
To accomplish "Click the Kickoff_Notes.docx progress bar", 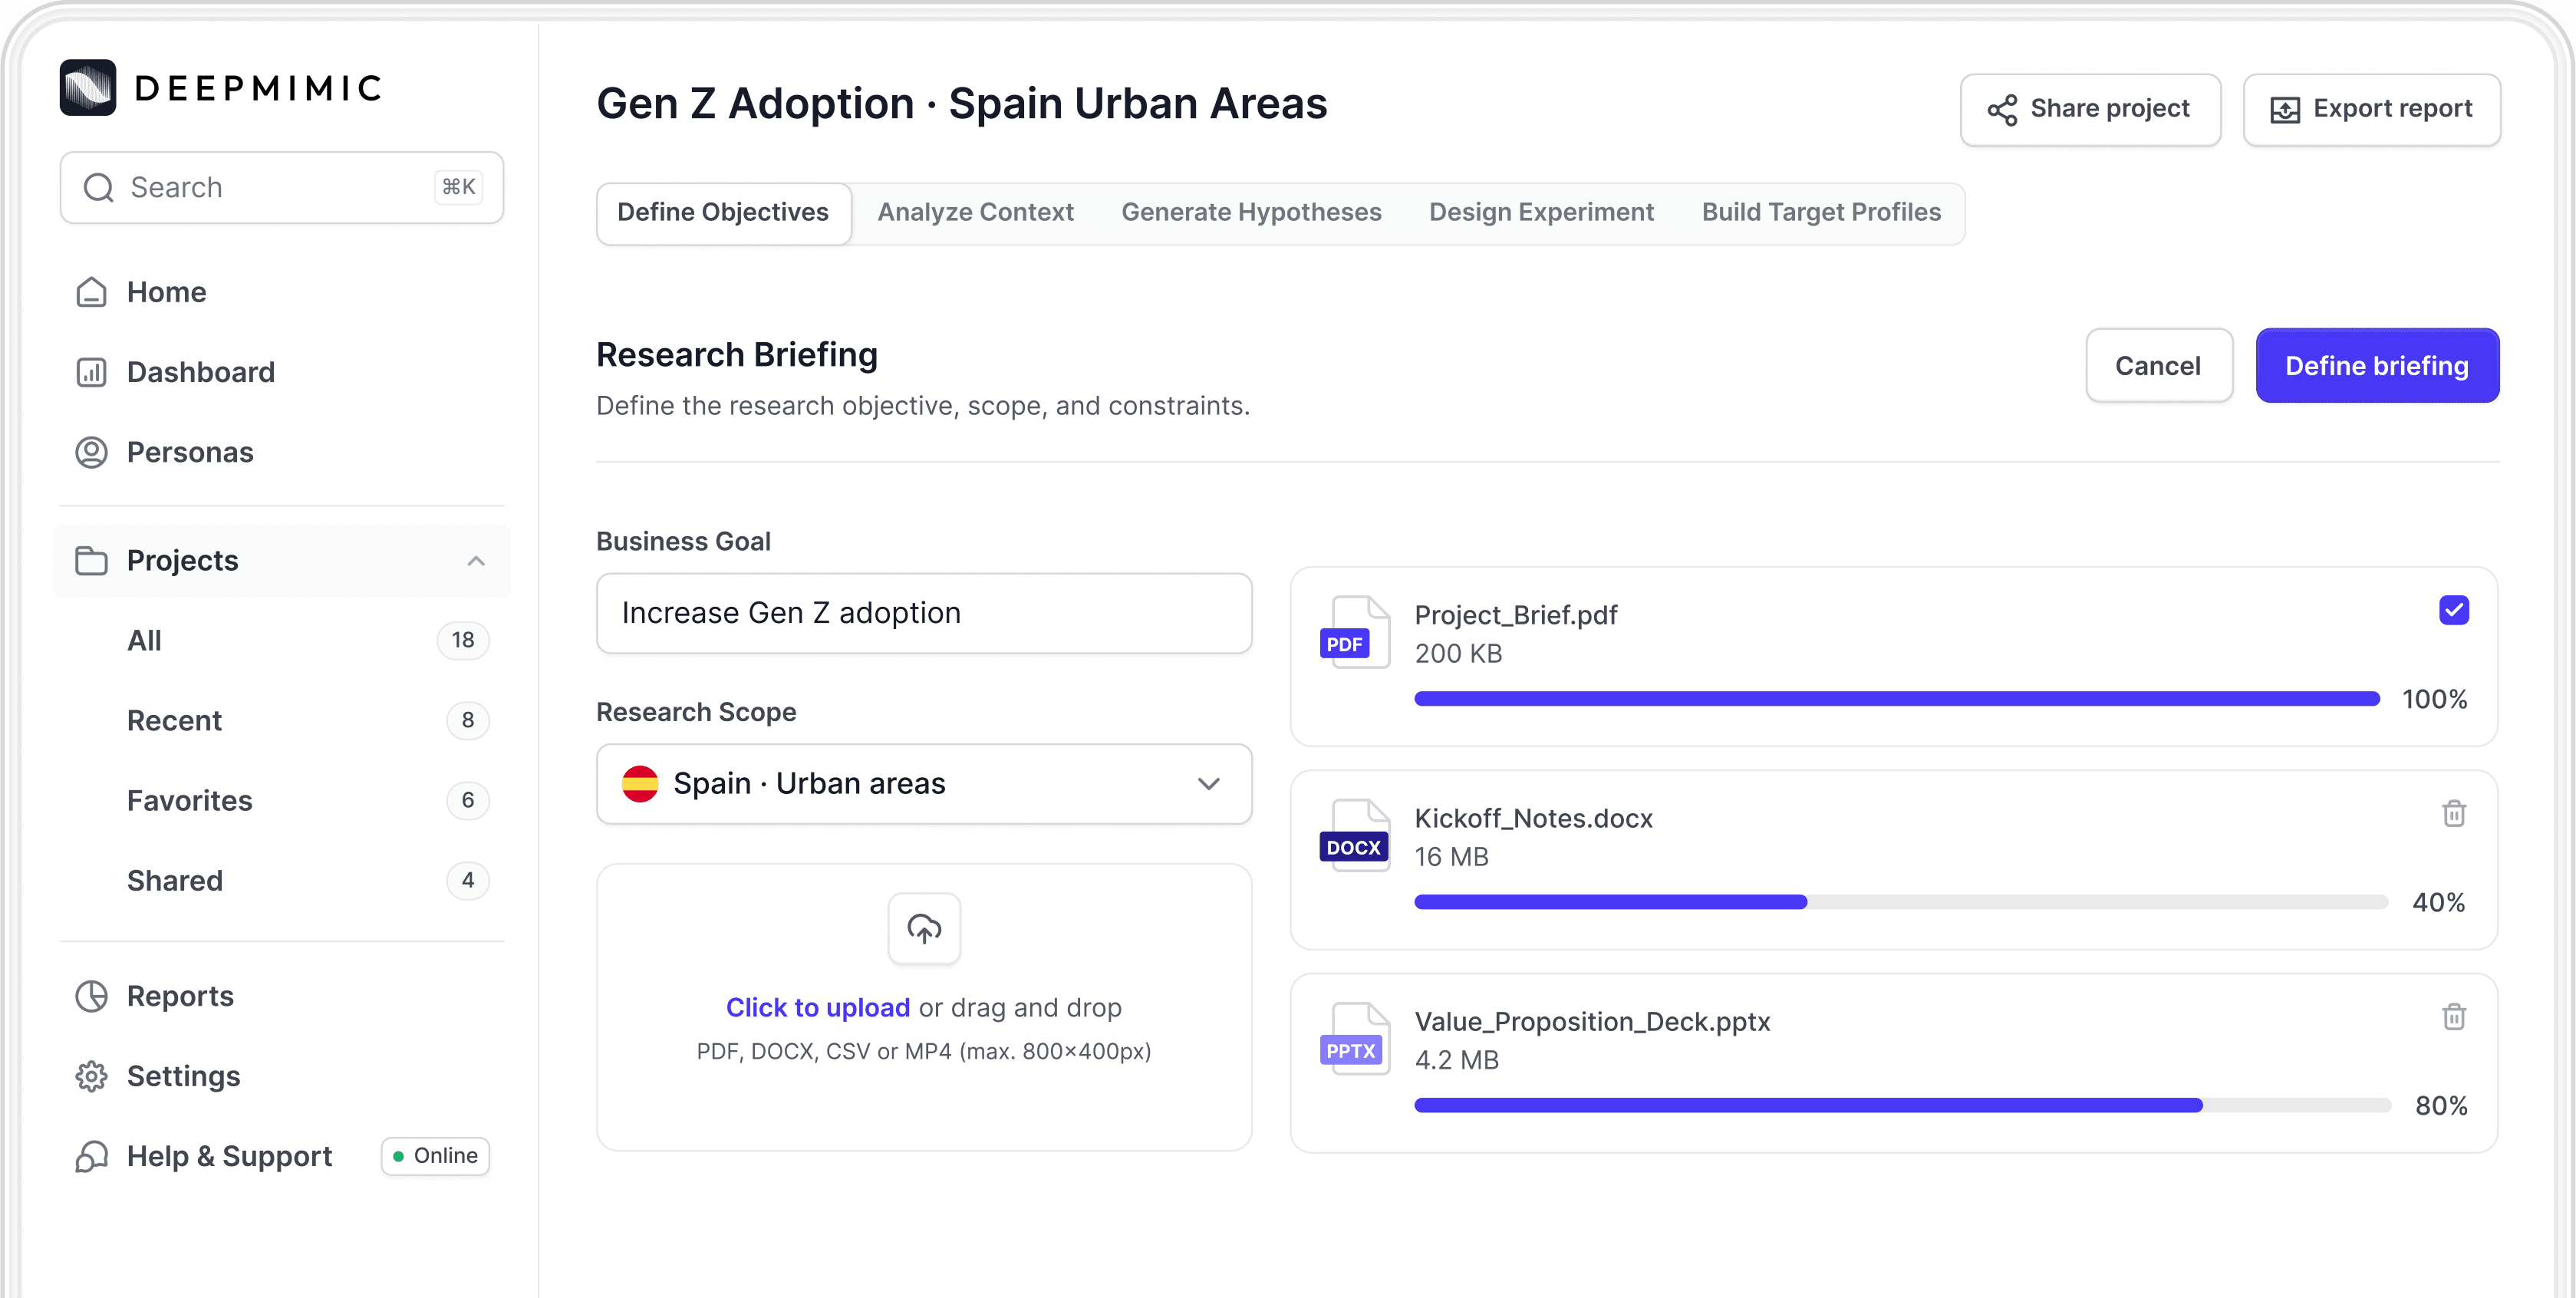I will point(1900,902).
